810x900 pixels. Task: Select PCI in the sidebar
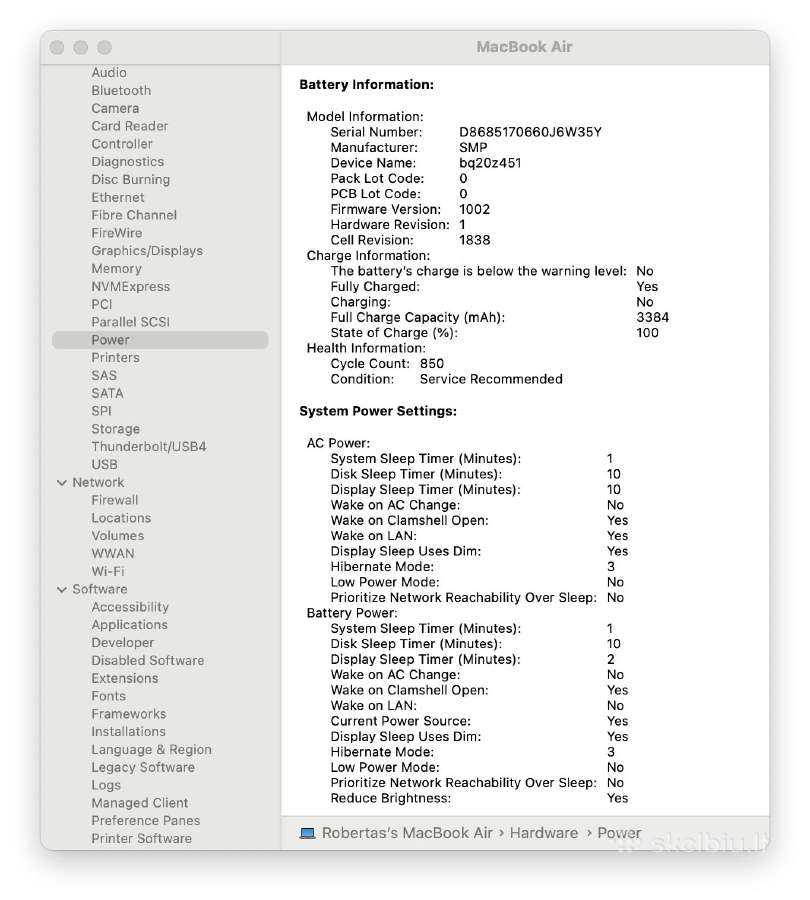click(x=102, y=304)
